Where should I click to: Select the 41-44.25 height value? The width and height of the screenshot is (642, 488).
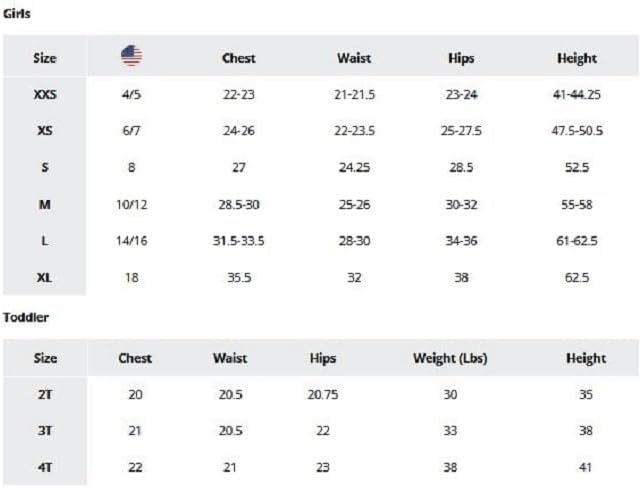pyautogui.click(x=577, y=95)
